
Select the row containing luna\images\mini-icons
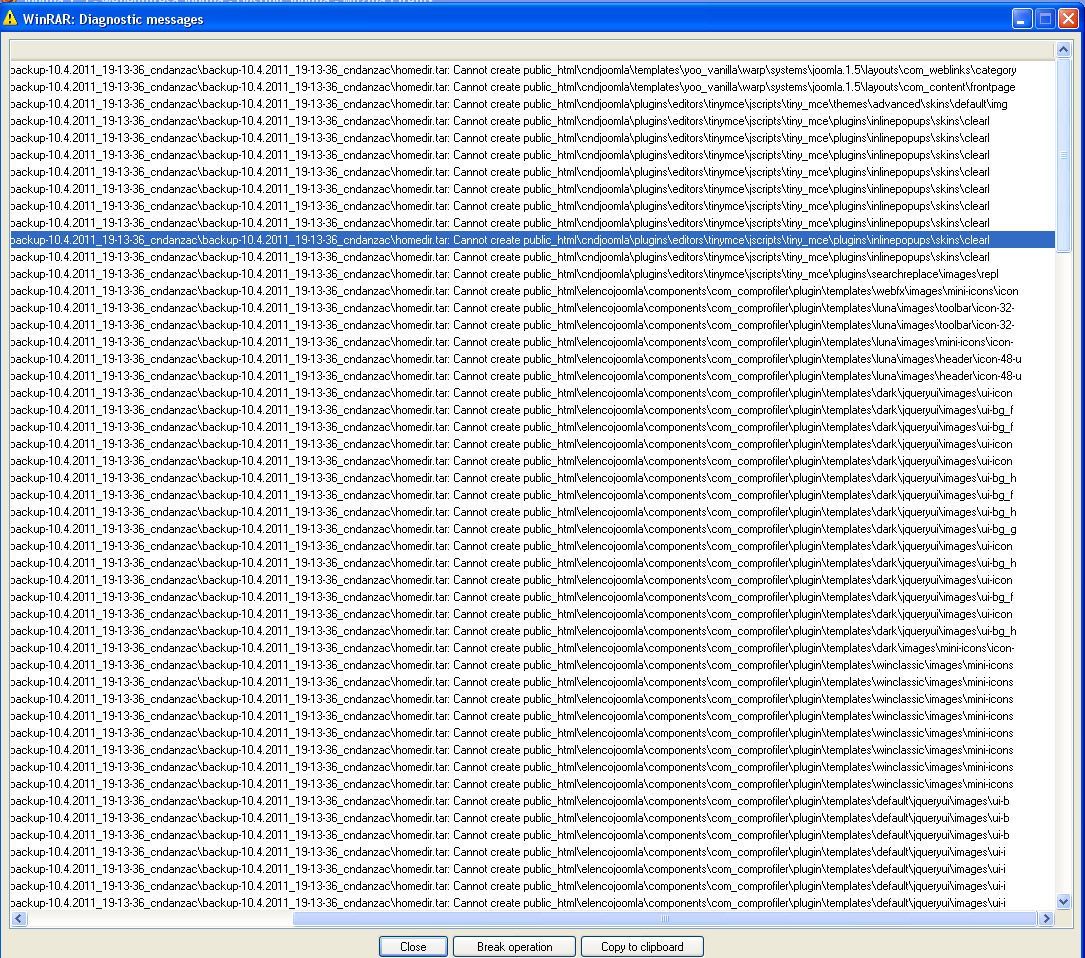532,342
